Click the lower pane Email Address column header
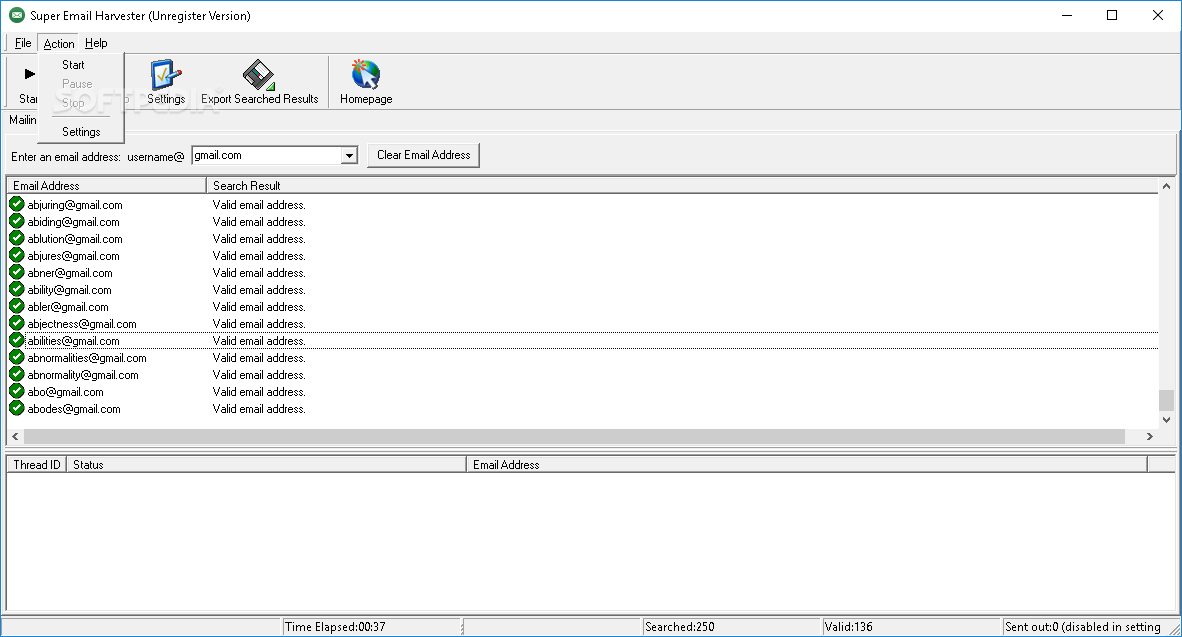 click(807, 464)
